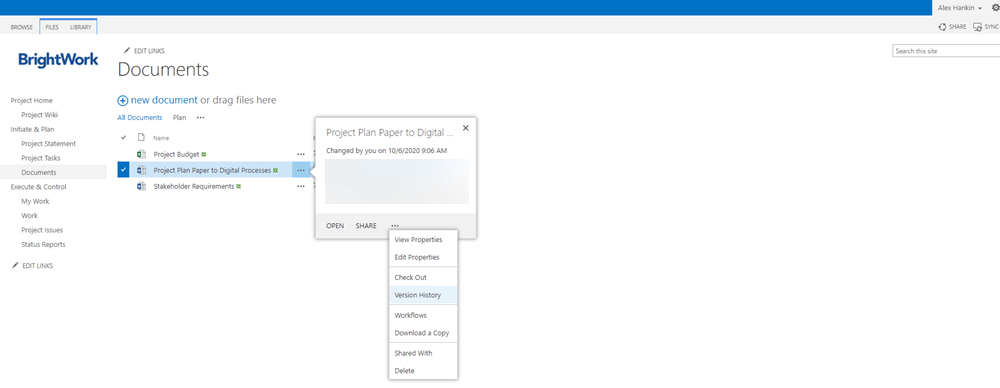
Task: Uncheck the selected Project Plan Paper row
Action: (x=124, y=170)
